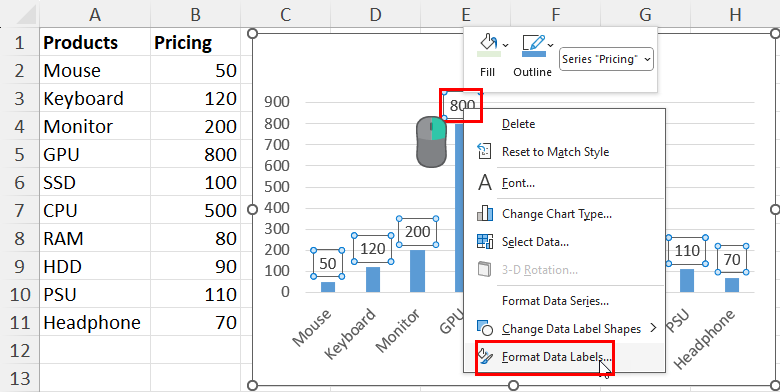Screen dimensions: 780x392
Task: Select column A header
Action: [95, 14]
